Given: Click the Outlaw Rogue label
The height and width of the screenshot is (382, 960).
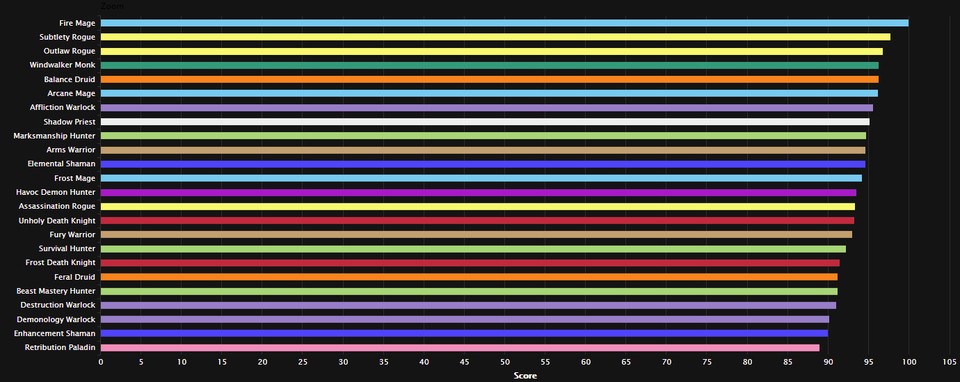Looking at the screenshot, I should click(69, 51).
